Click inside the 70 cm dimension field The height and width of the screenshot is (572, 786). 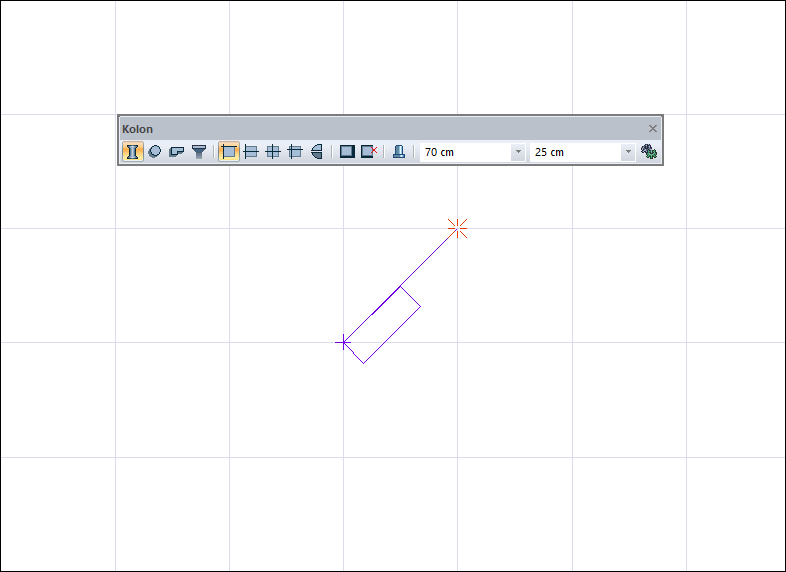pos(464,152)
